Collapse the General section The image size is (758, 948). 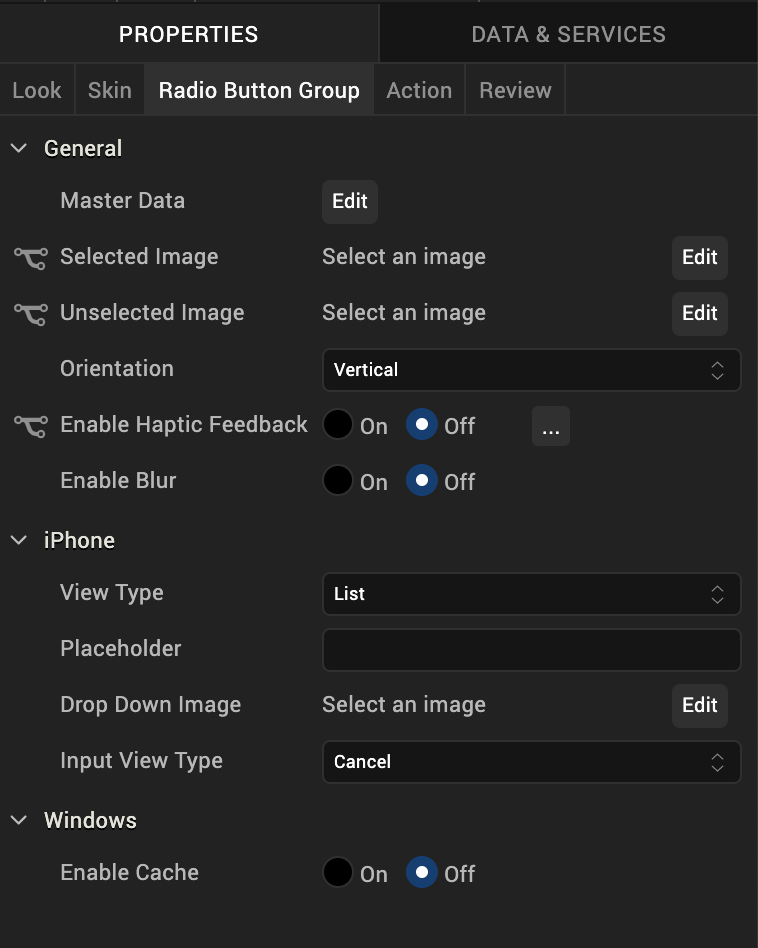(x=19, y=149)
